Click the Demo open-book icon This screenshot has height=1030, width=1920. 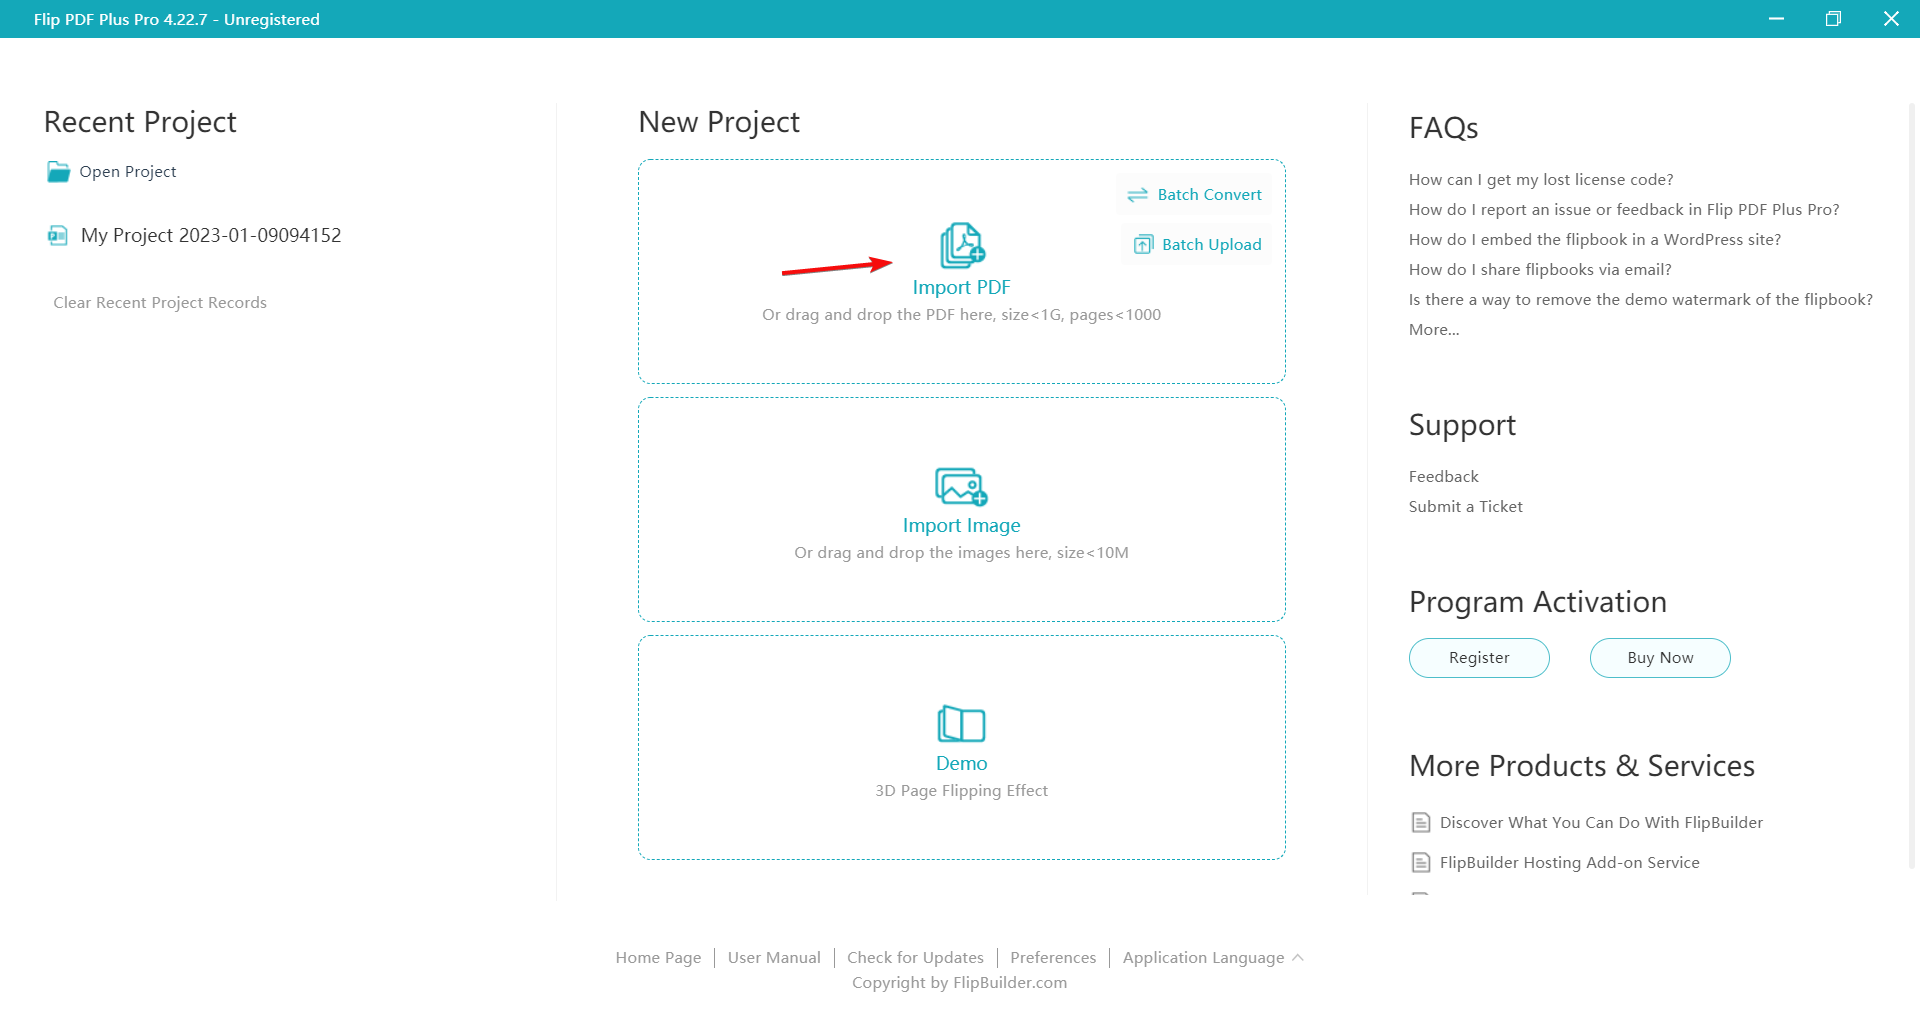coord(961,723)
